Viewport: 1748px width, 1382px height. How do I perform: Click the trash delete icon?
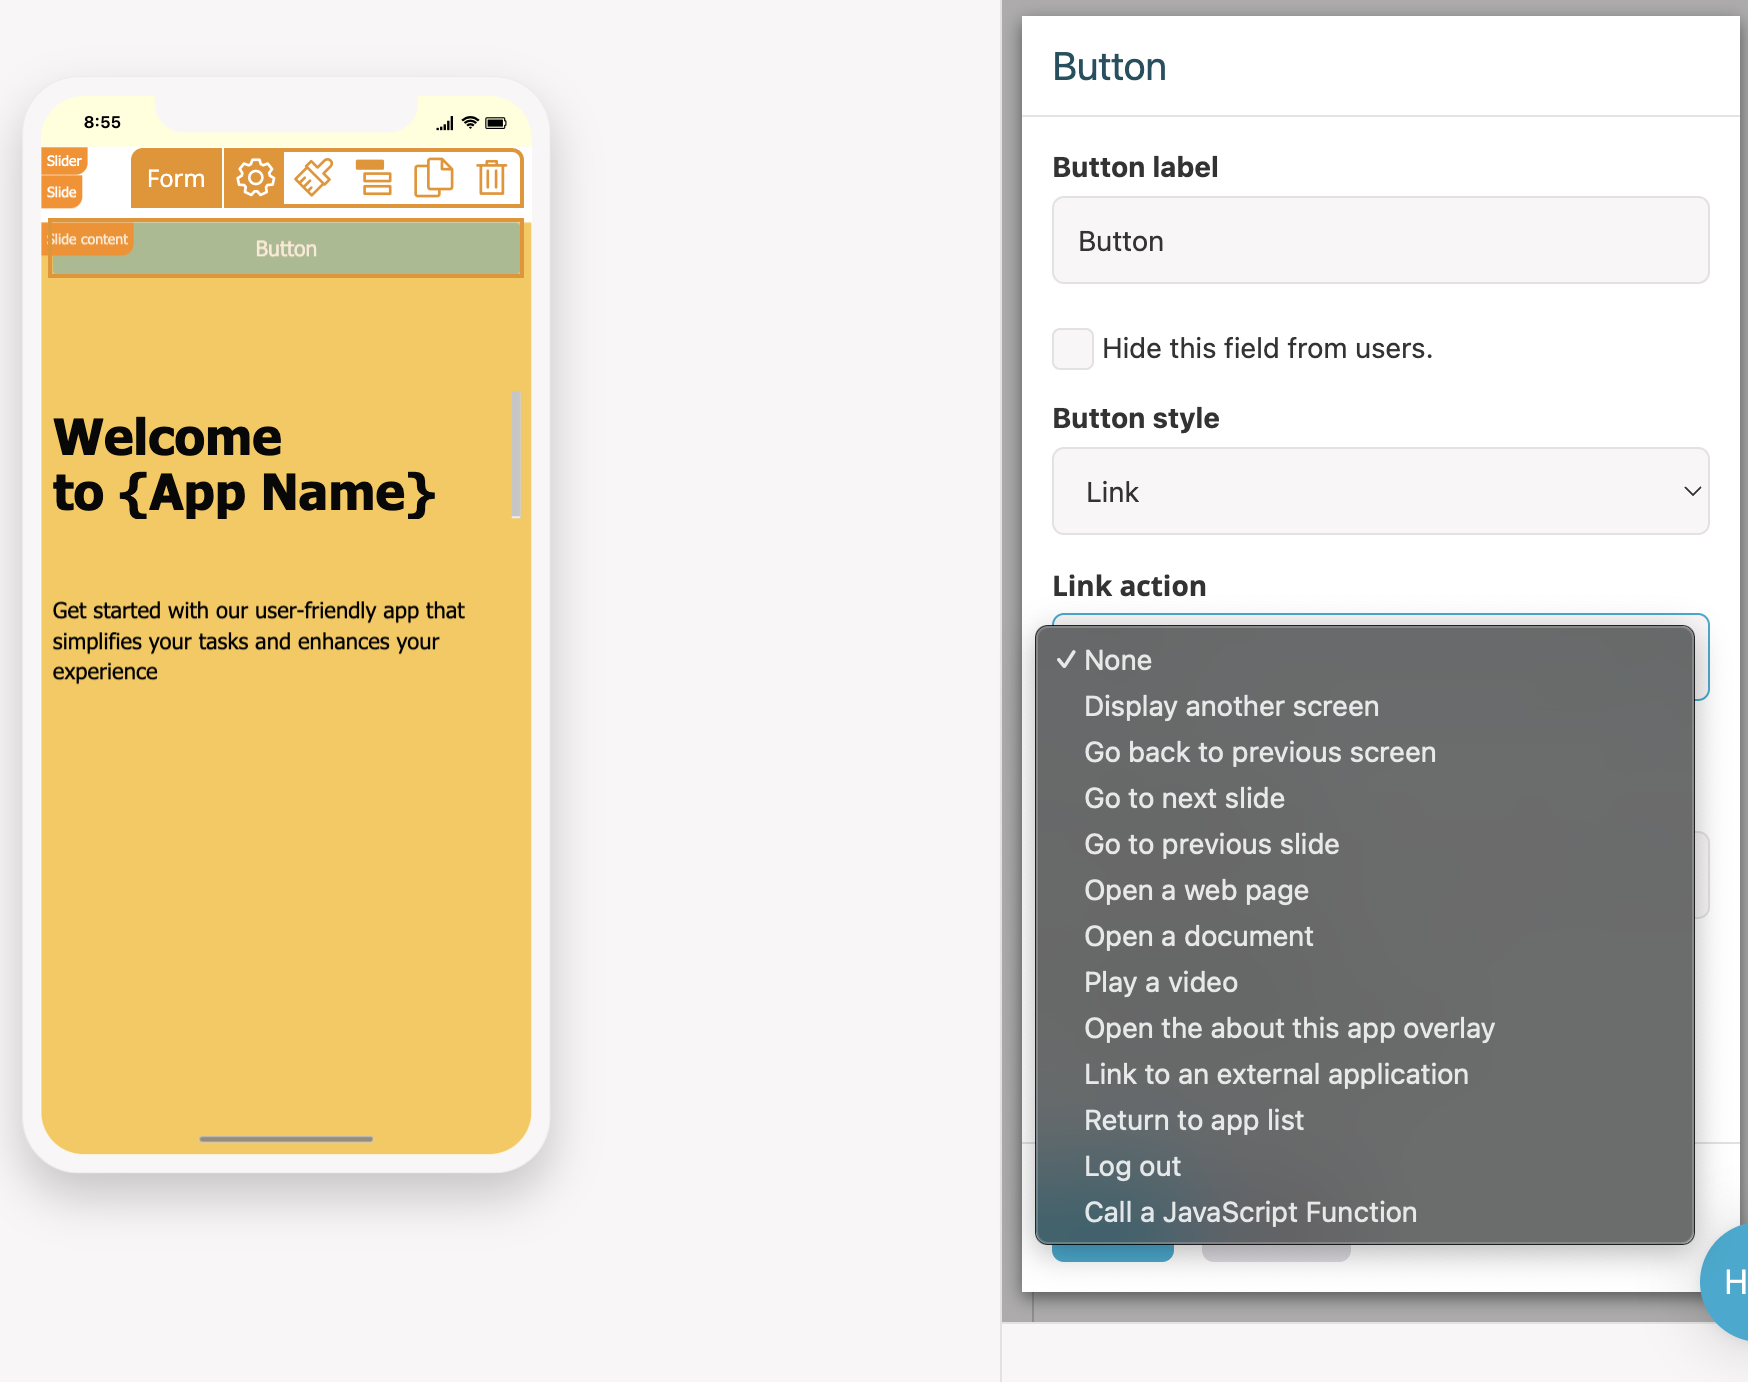click(491, 178)
